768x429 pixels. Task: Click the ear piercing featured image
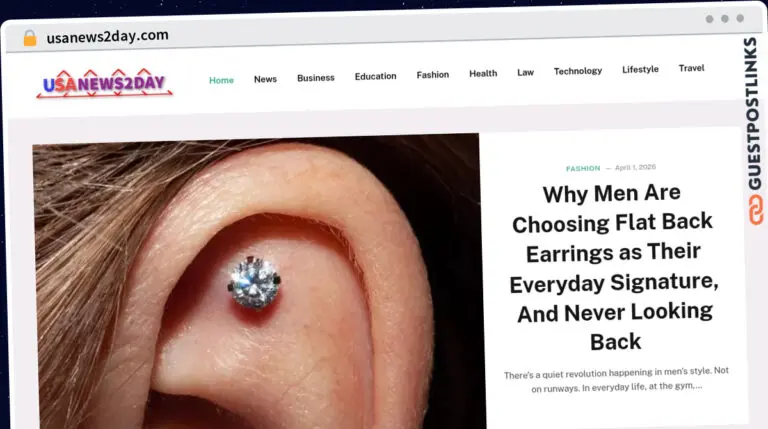pyautogui.click(x=258, y=283)
